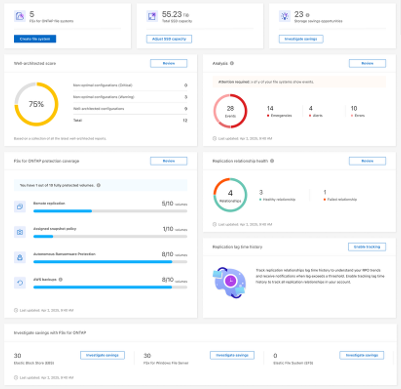Click the 14 Emergencies count
Screen dimensions: 401x389
[270, 108]
